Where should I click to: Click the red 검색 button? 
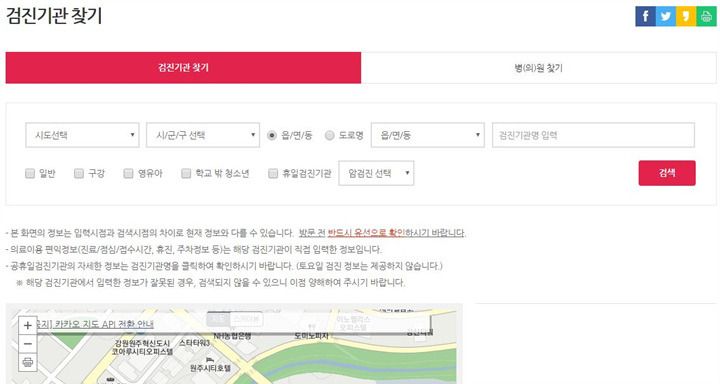pos(667,173)
